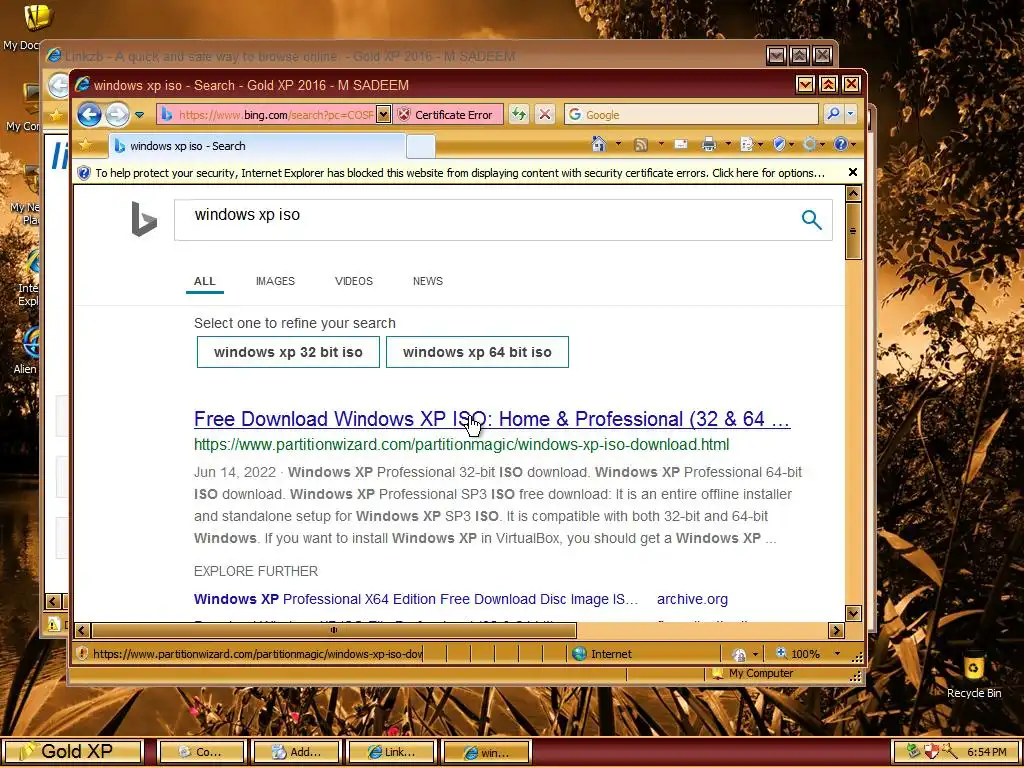This screenshot has width=1024, height=768.
Task: Refine search with 'windows xp 64 bit iso'
Action: [477, 352]
